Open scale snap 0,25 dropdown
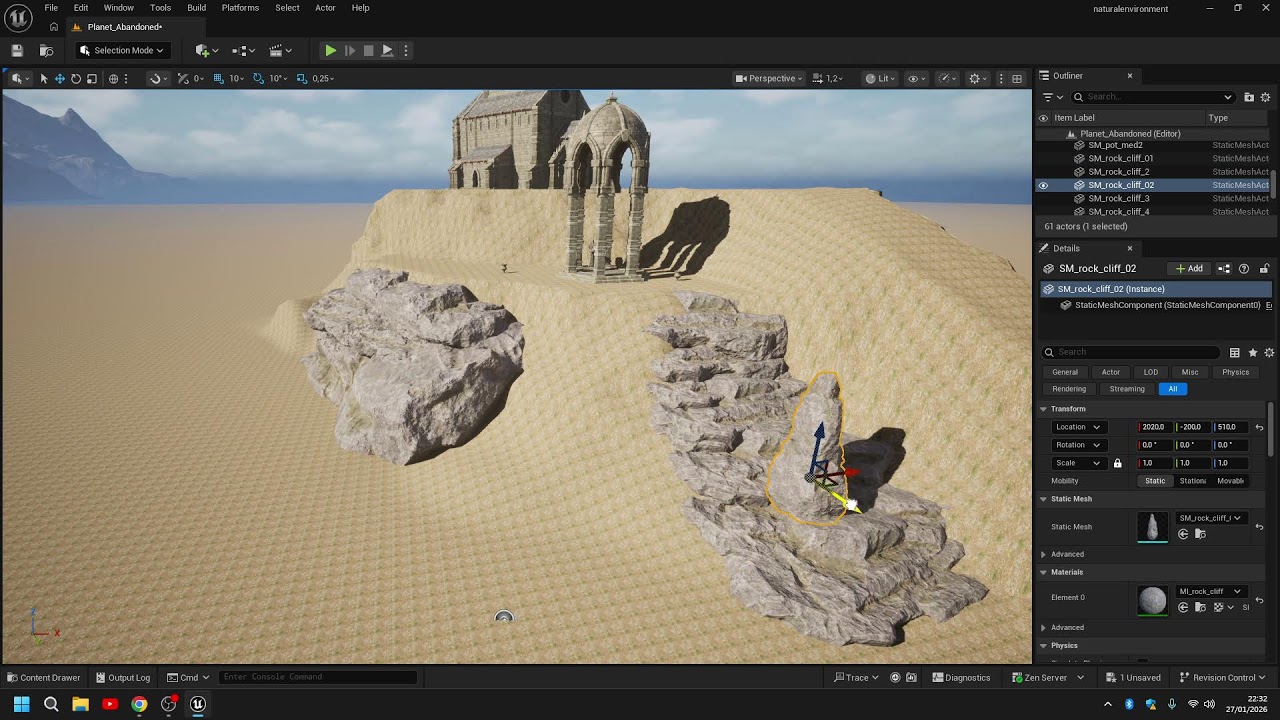The height and width of the screenshot is (720, 1280). pyautogui.click(x=323, y=78)
